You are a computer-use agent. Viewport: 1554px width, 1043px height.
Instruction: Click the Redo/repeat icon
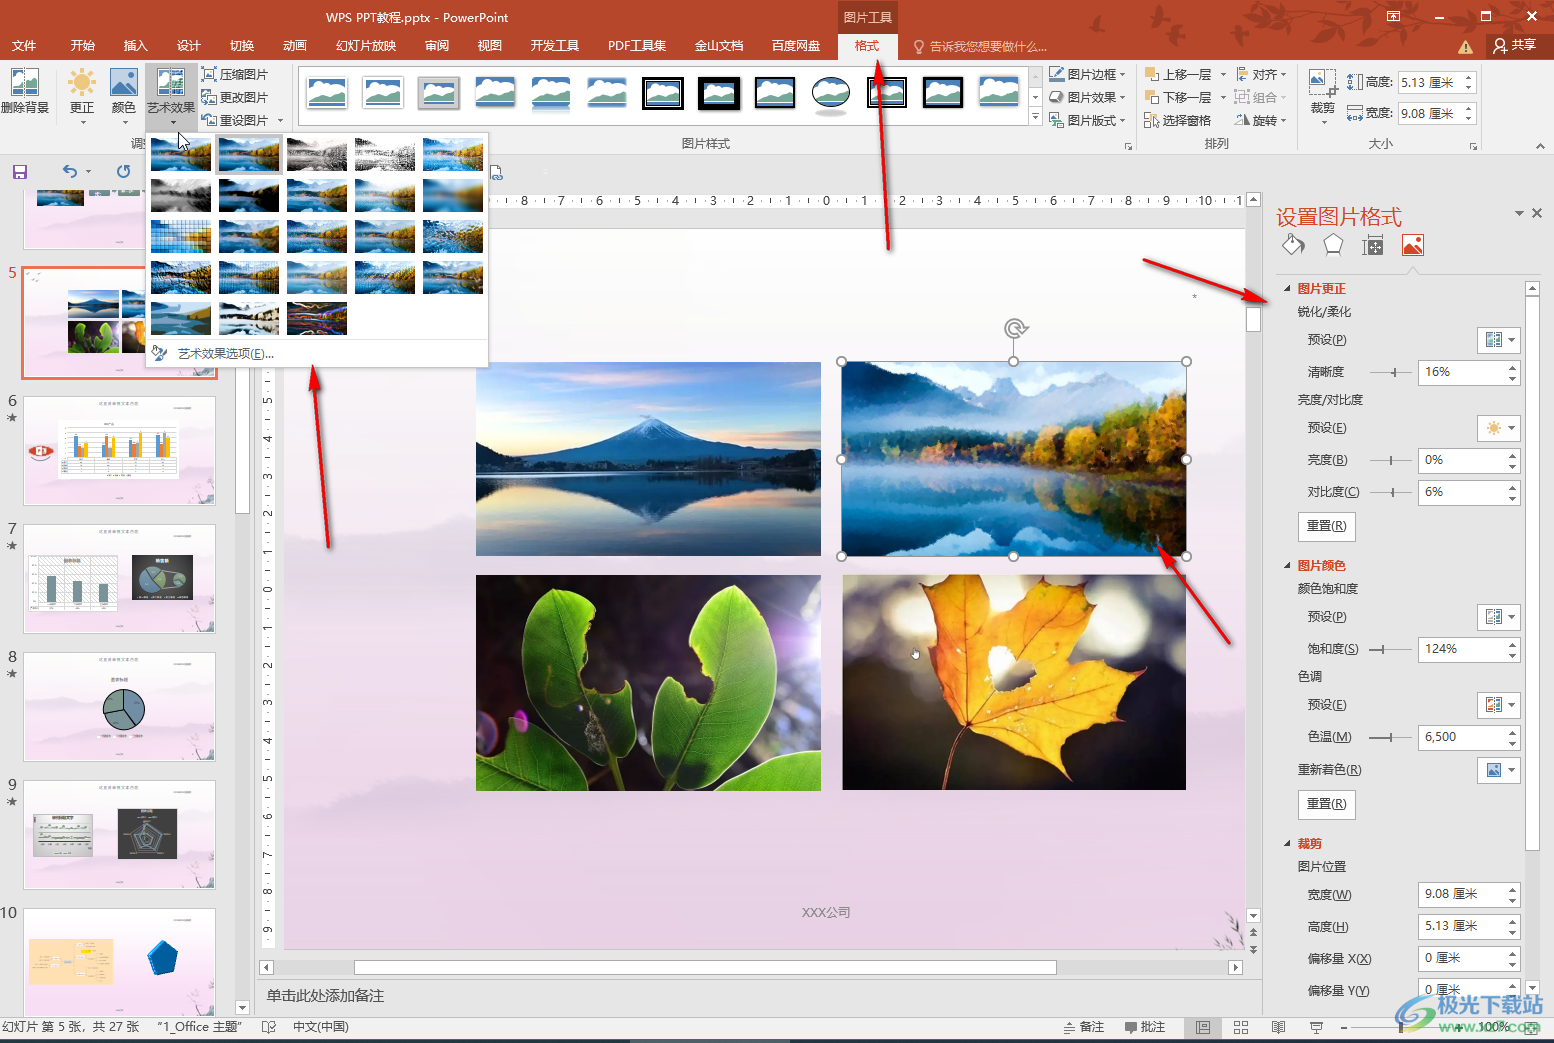pos(123,172)
